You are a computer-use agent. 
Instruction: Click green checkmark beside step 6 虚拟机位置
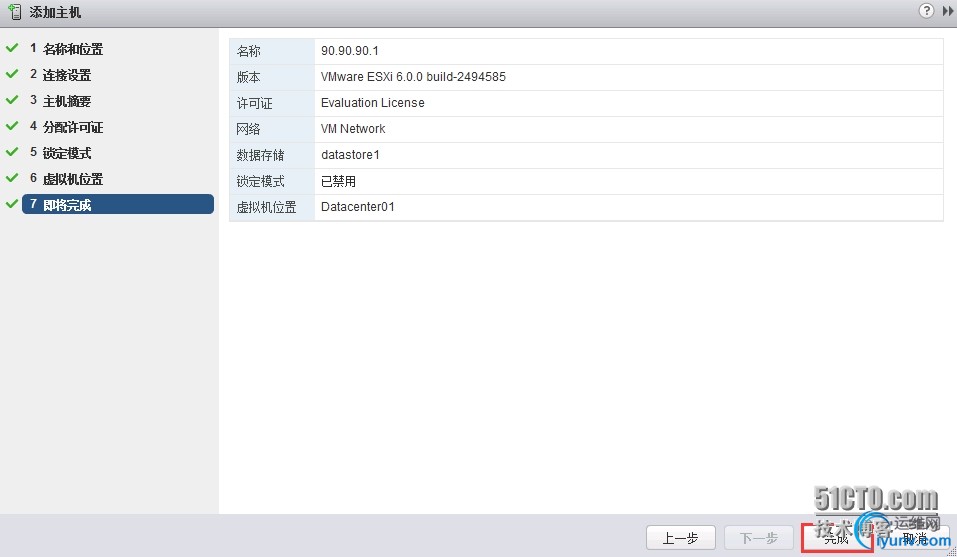pyautogui.click(x=12, y=178)
